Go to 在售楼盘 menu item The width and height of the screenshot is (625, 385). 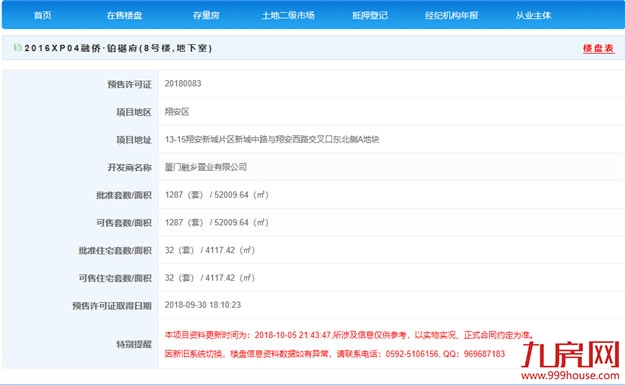124,15
